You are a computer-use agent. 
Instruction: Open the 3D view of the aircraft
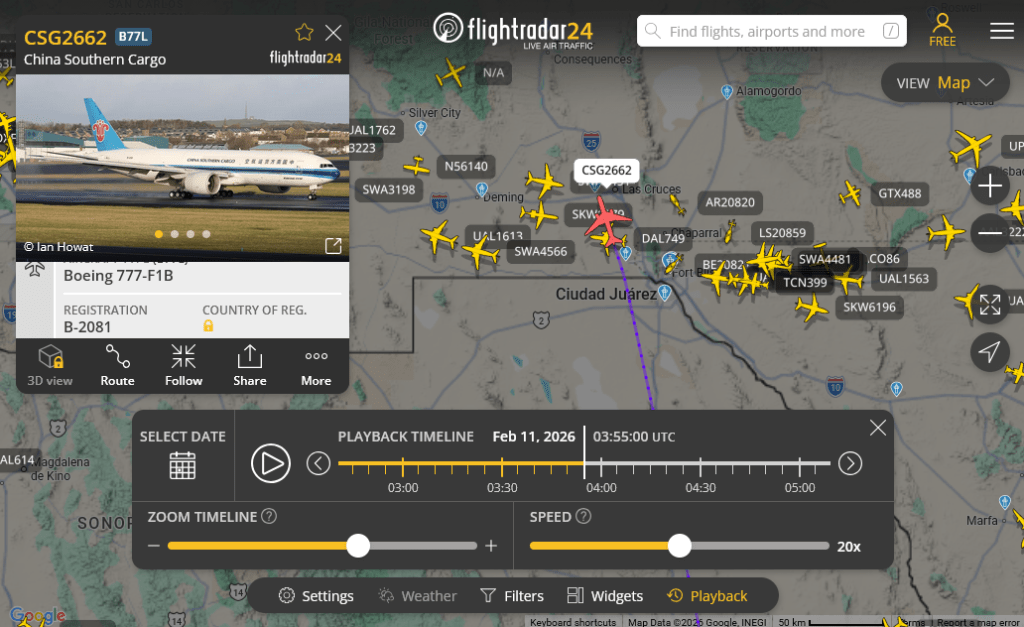[50, 366]
